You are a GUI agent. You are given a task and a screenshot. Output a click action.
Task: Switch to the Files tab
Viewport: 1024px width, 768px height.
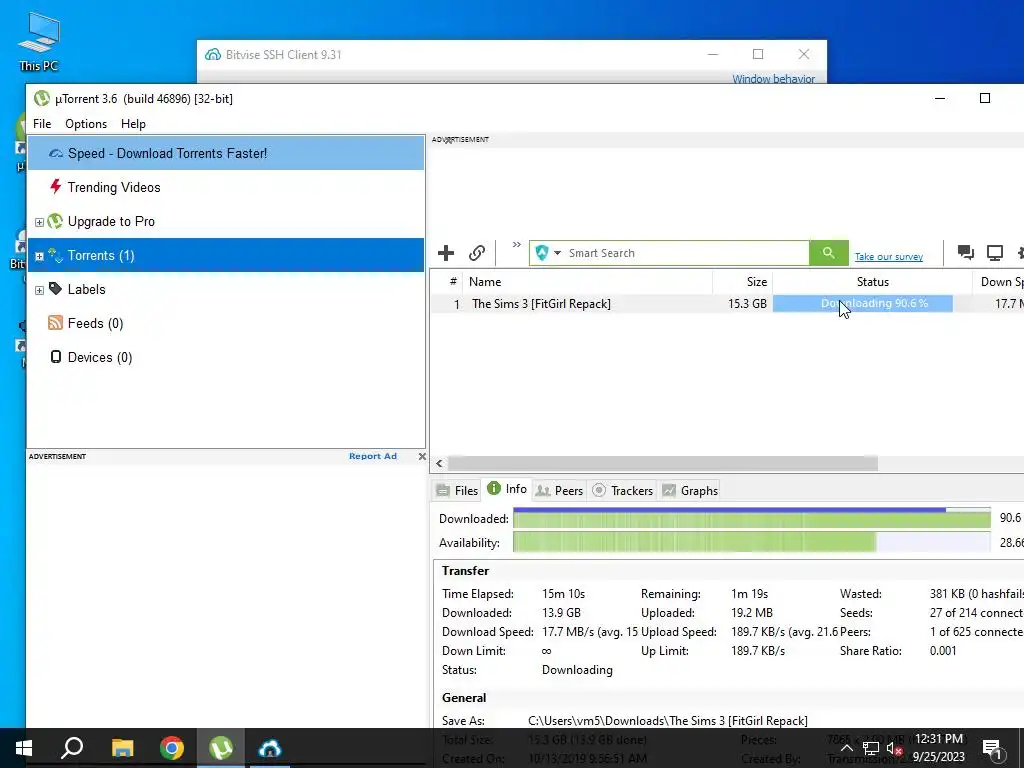click(457, 490)
